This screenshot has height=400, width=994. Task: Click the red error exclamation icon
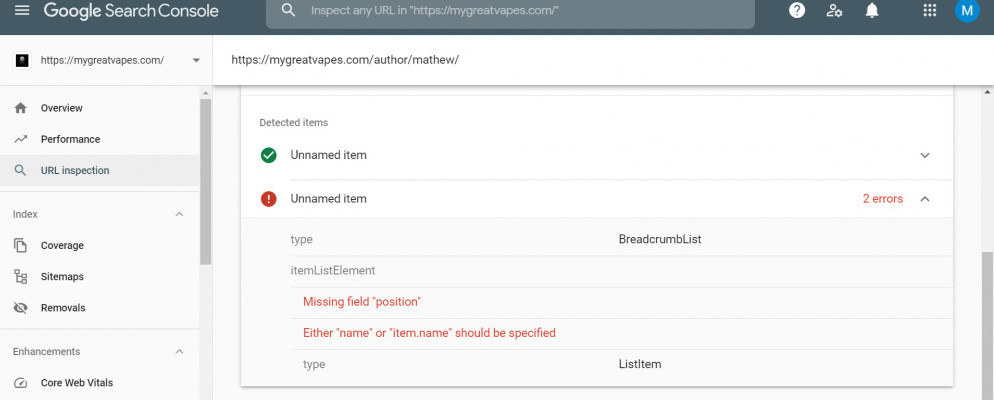pyautogui.click(x=269, y=198)
